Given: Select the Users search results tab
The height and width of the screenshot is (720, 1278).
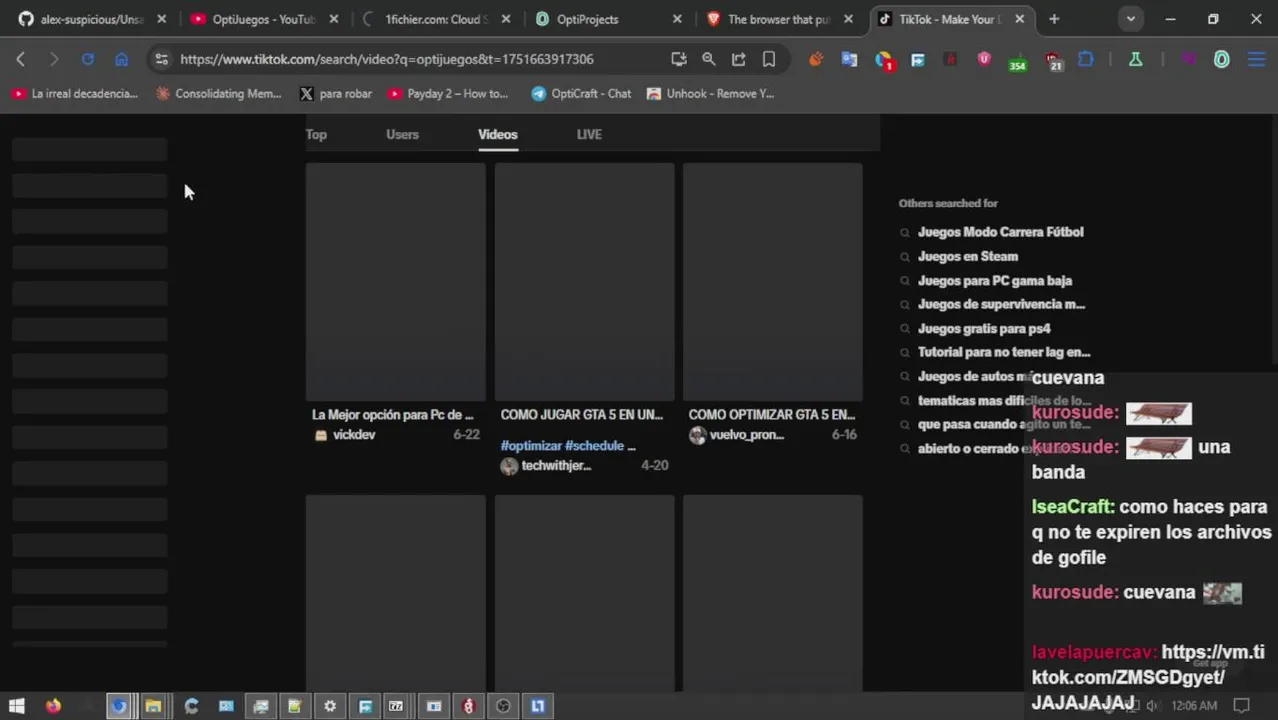Looking at the screenshot, I should click(x=402, y=134).
